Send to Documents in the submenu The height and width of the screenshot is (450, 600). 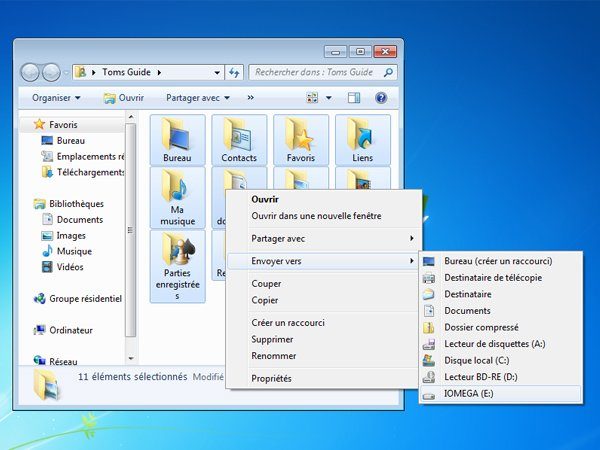pos(501,310)
